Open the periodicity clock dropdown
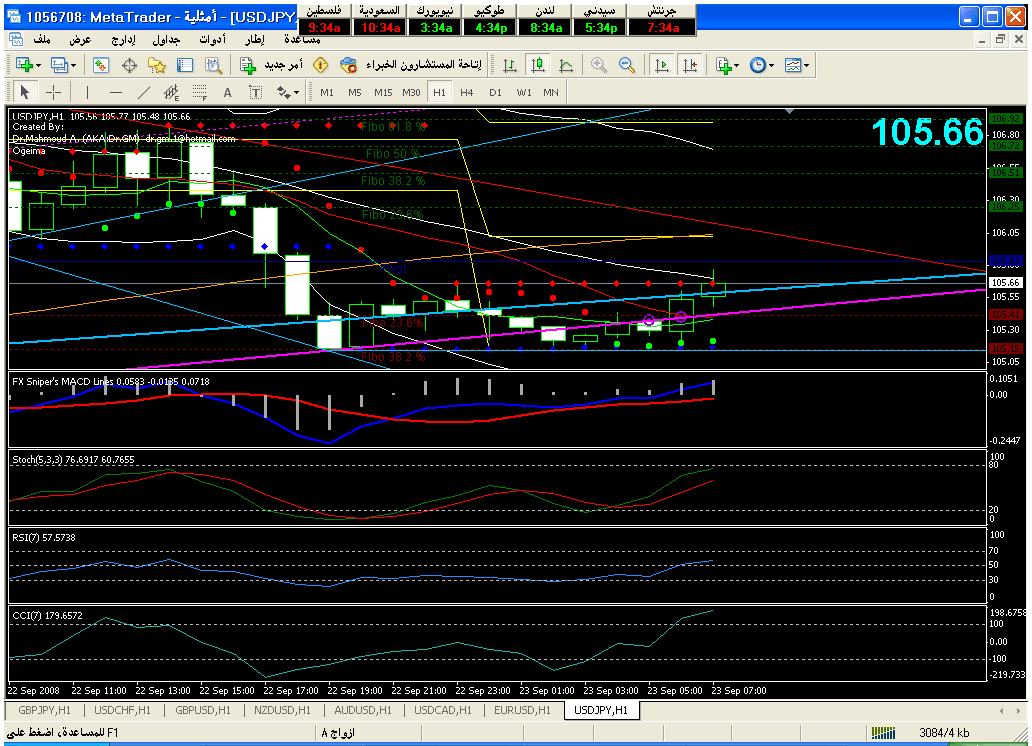The image size is (1032, 746). (762, 65)
